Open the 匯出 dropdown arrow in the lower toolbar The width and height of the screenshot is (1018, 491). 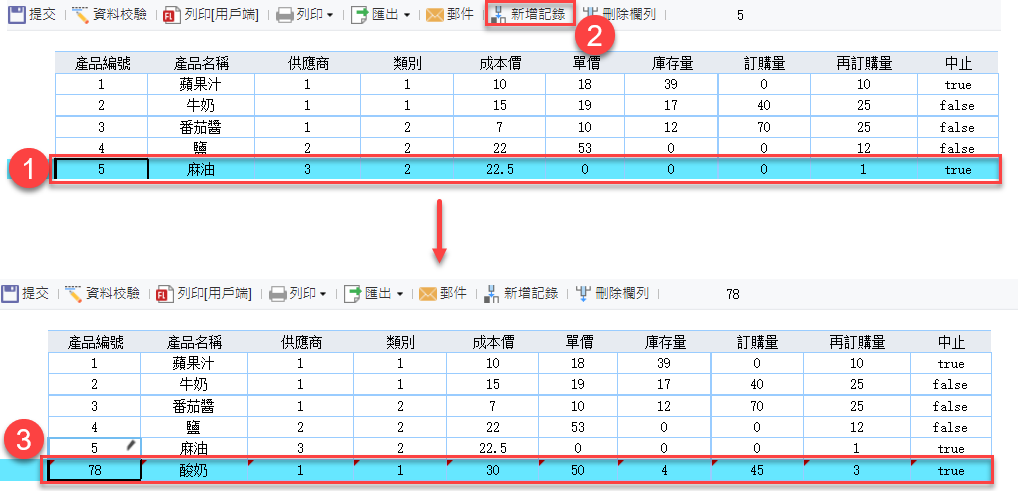[400, 295]
